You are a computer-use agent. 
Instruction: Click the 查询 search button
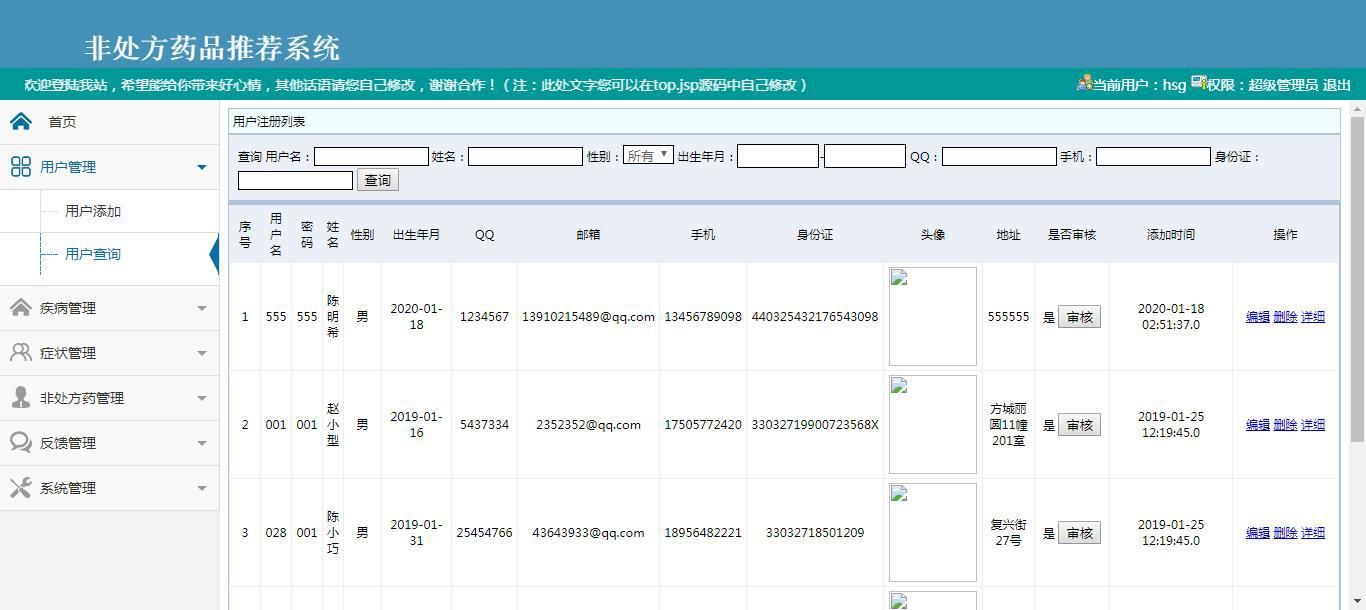tap(377, 180)
